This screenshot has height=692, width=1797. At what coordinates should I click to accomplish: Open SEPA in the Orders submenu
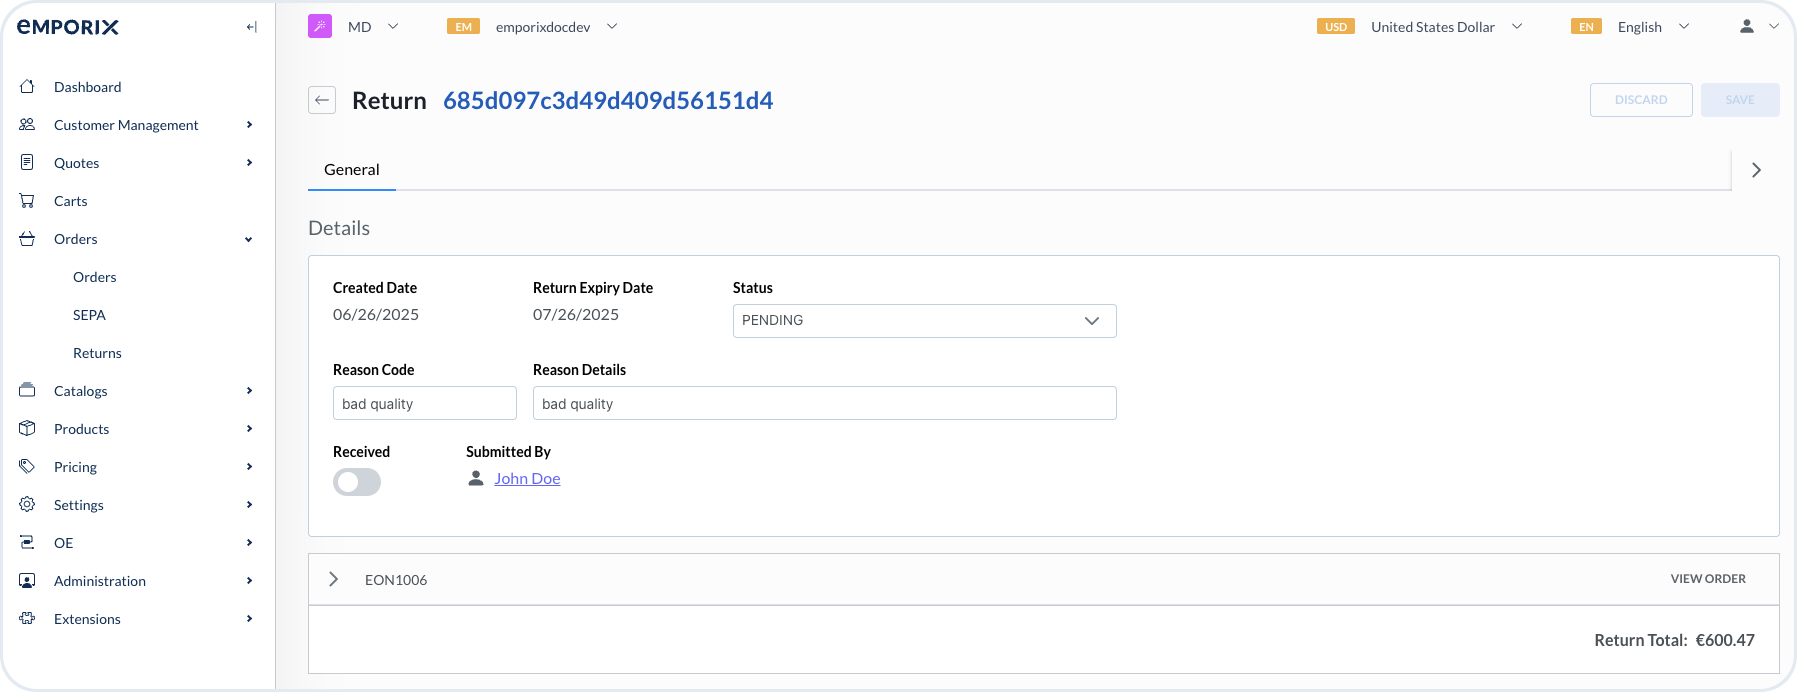89,315
